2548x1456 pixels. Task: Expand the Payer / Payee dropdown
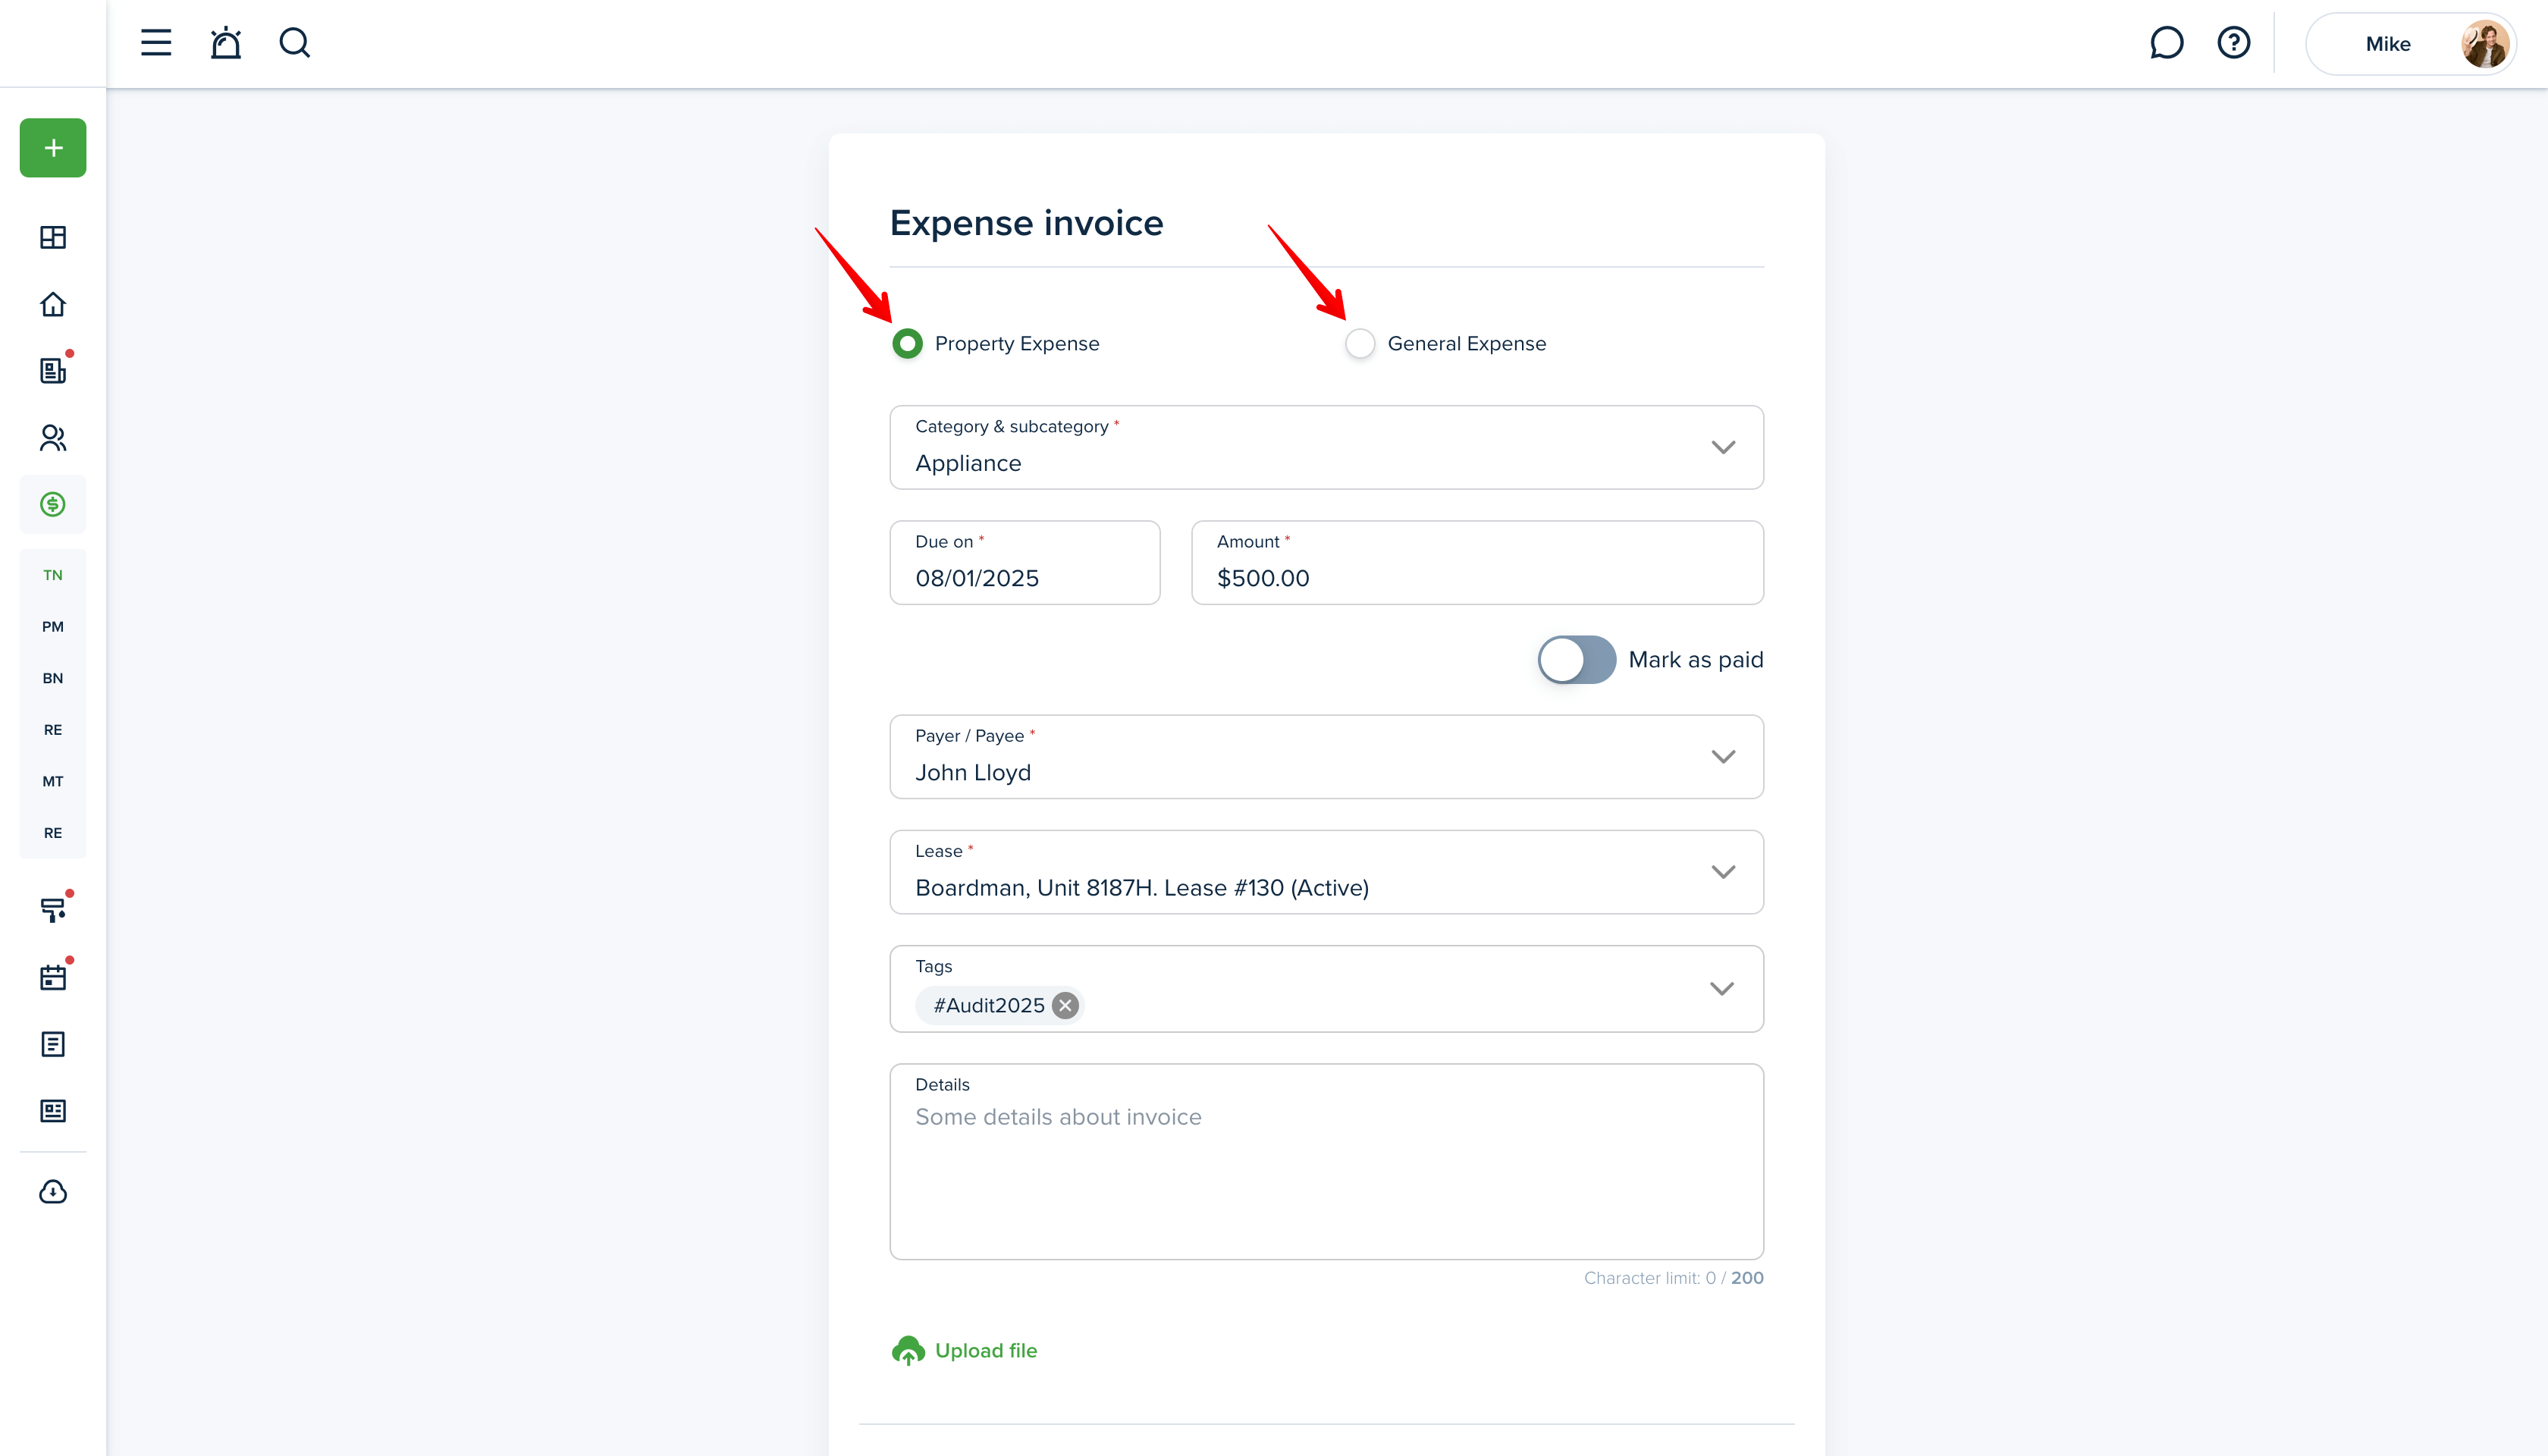click(x=1326, y=757)
